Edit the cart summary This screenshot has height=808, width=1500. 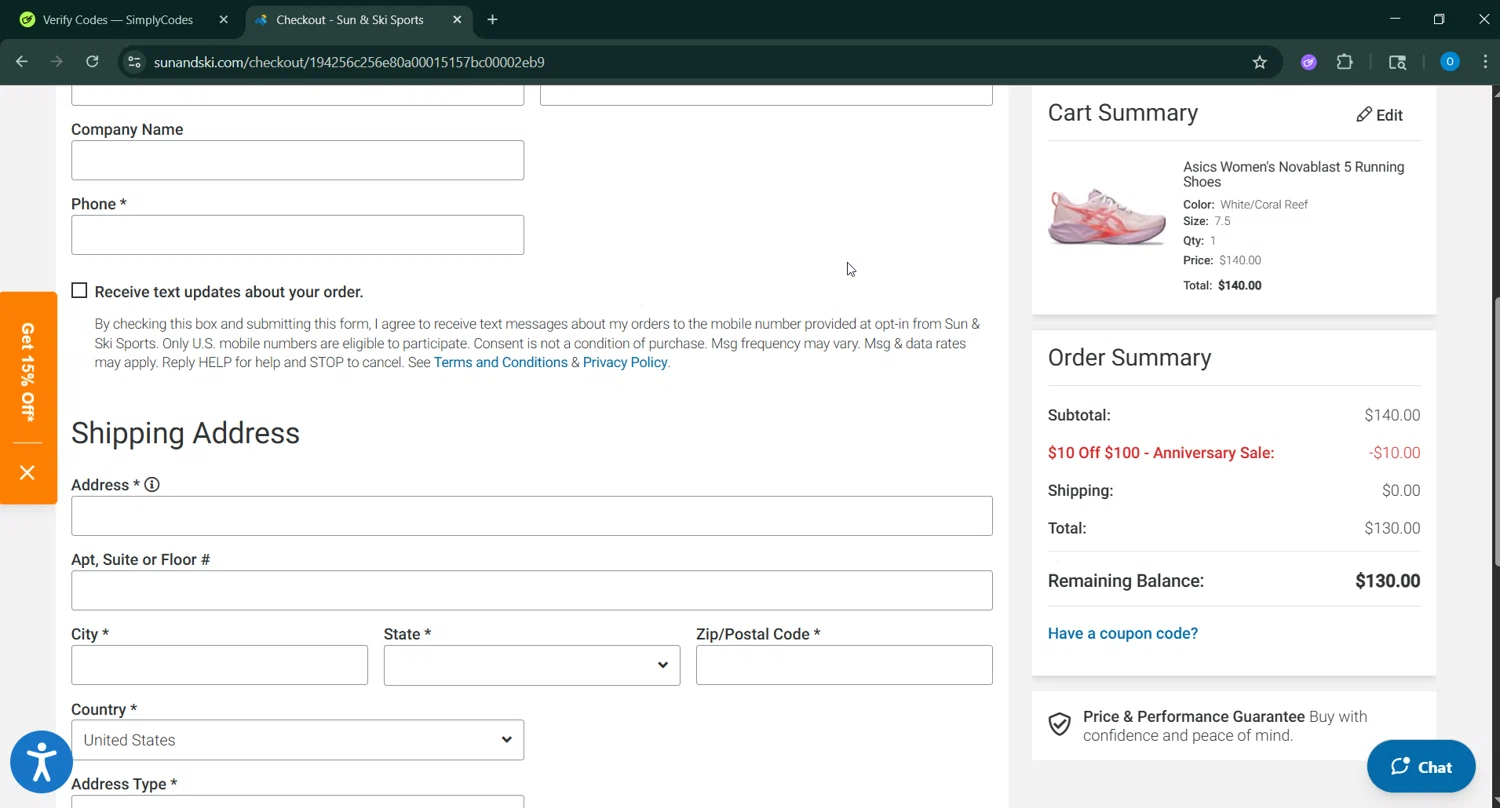1379,115
